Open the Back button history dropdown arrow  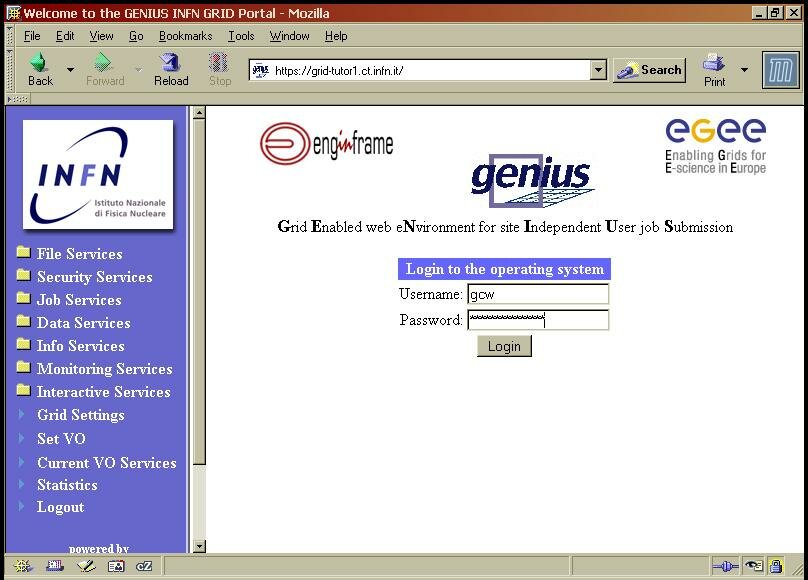tap(70, 70)
